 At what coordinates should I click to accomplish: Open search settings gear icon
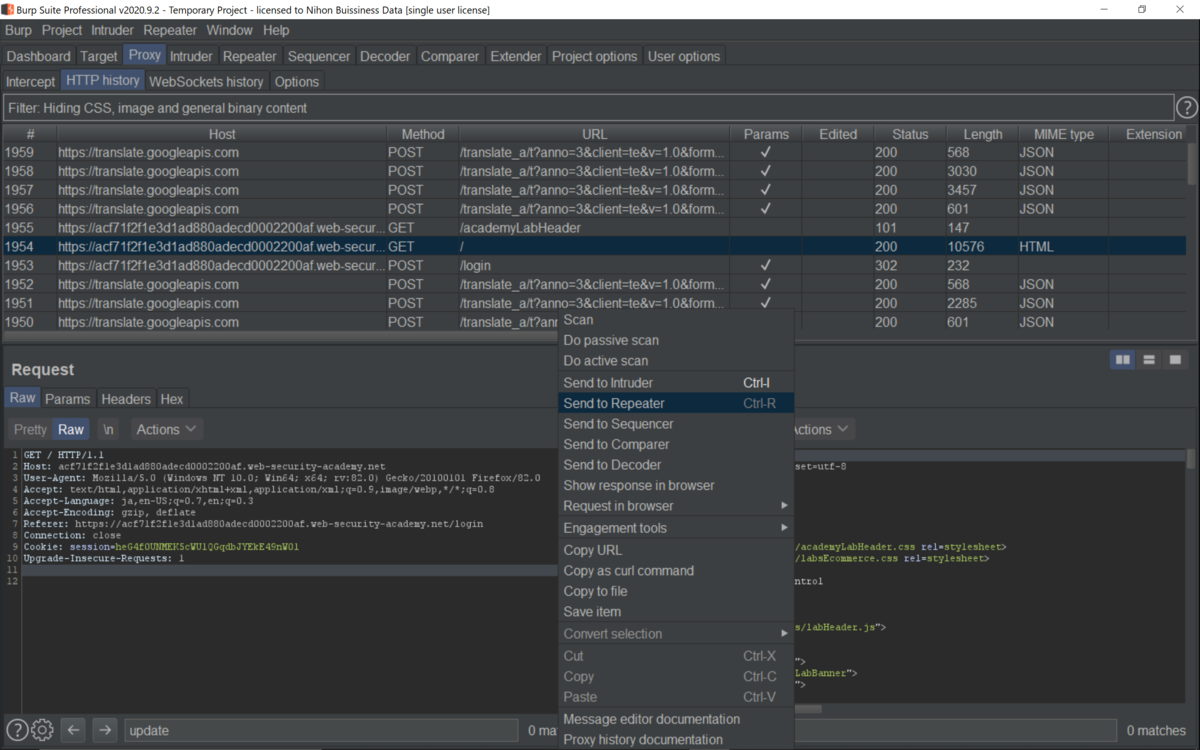click(x=42, y=730)
